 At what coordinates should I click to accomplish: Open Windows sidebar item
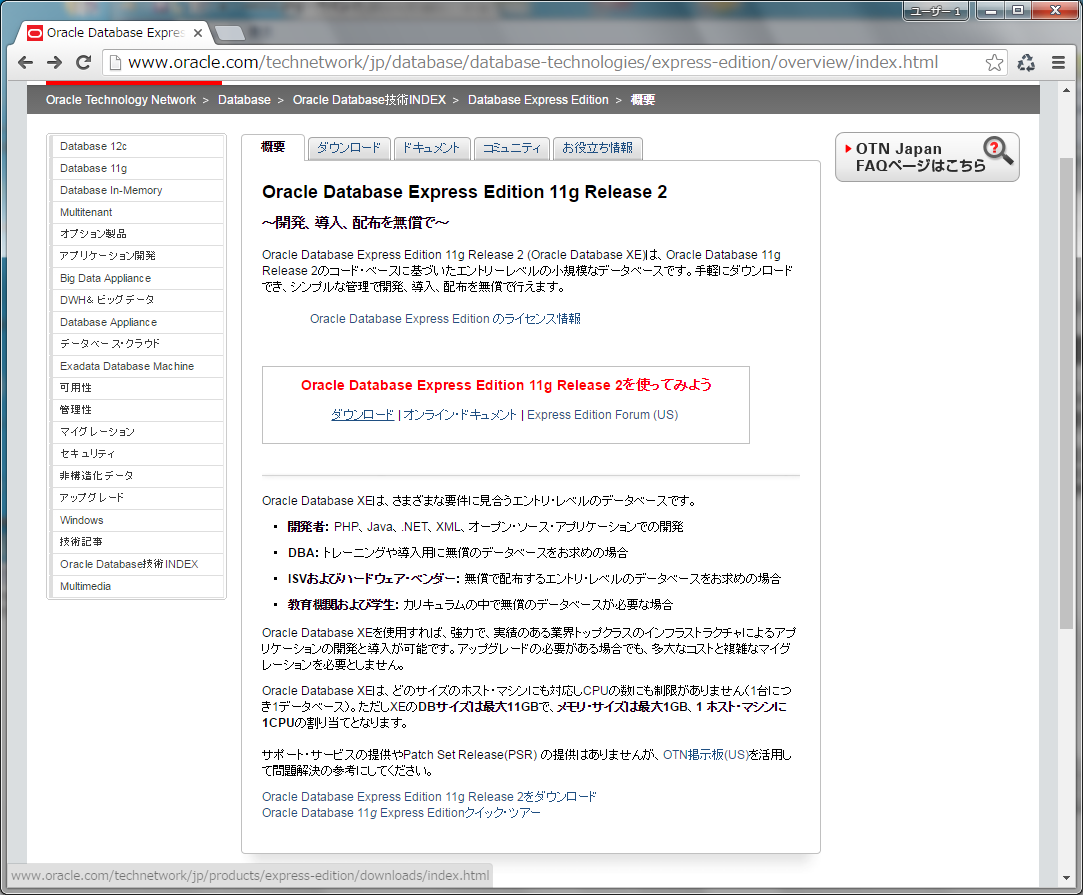pos(138,520)
